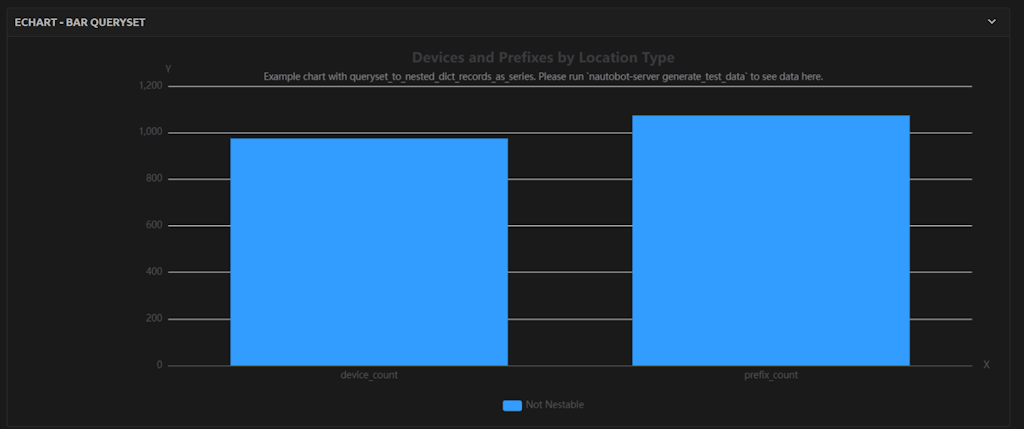
Task: Select the 600 y-axis tick label
Action: [153, 225]
